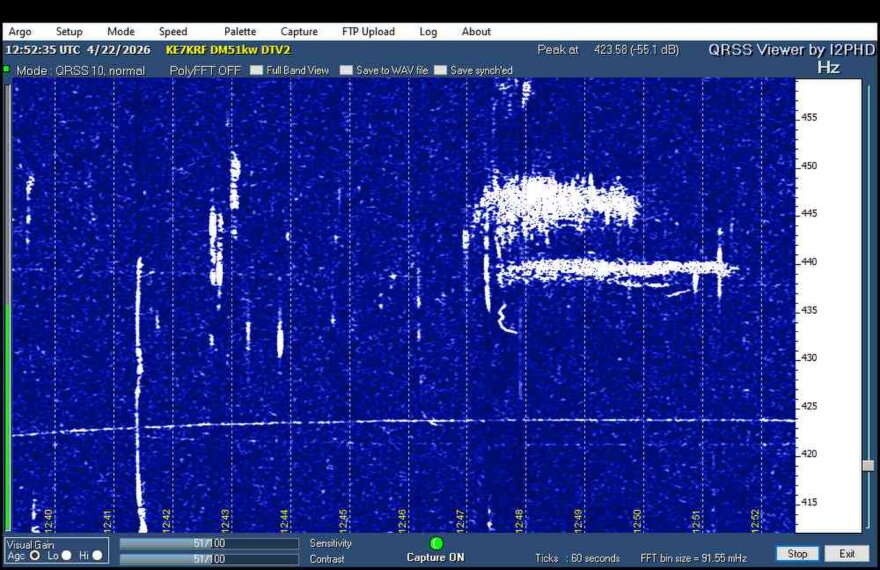
Task: Adjust the Sensitivity slider bar
Action: tap(208, 543)
